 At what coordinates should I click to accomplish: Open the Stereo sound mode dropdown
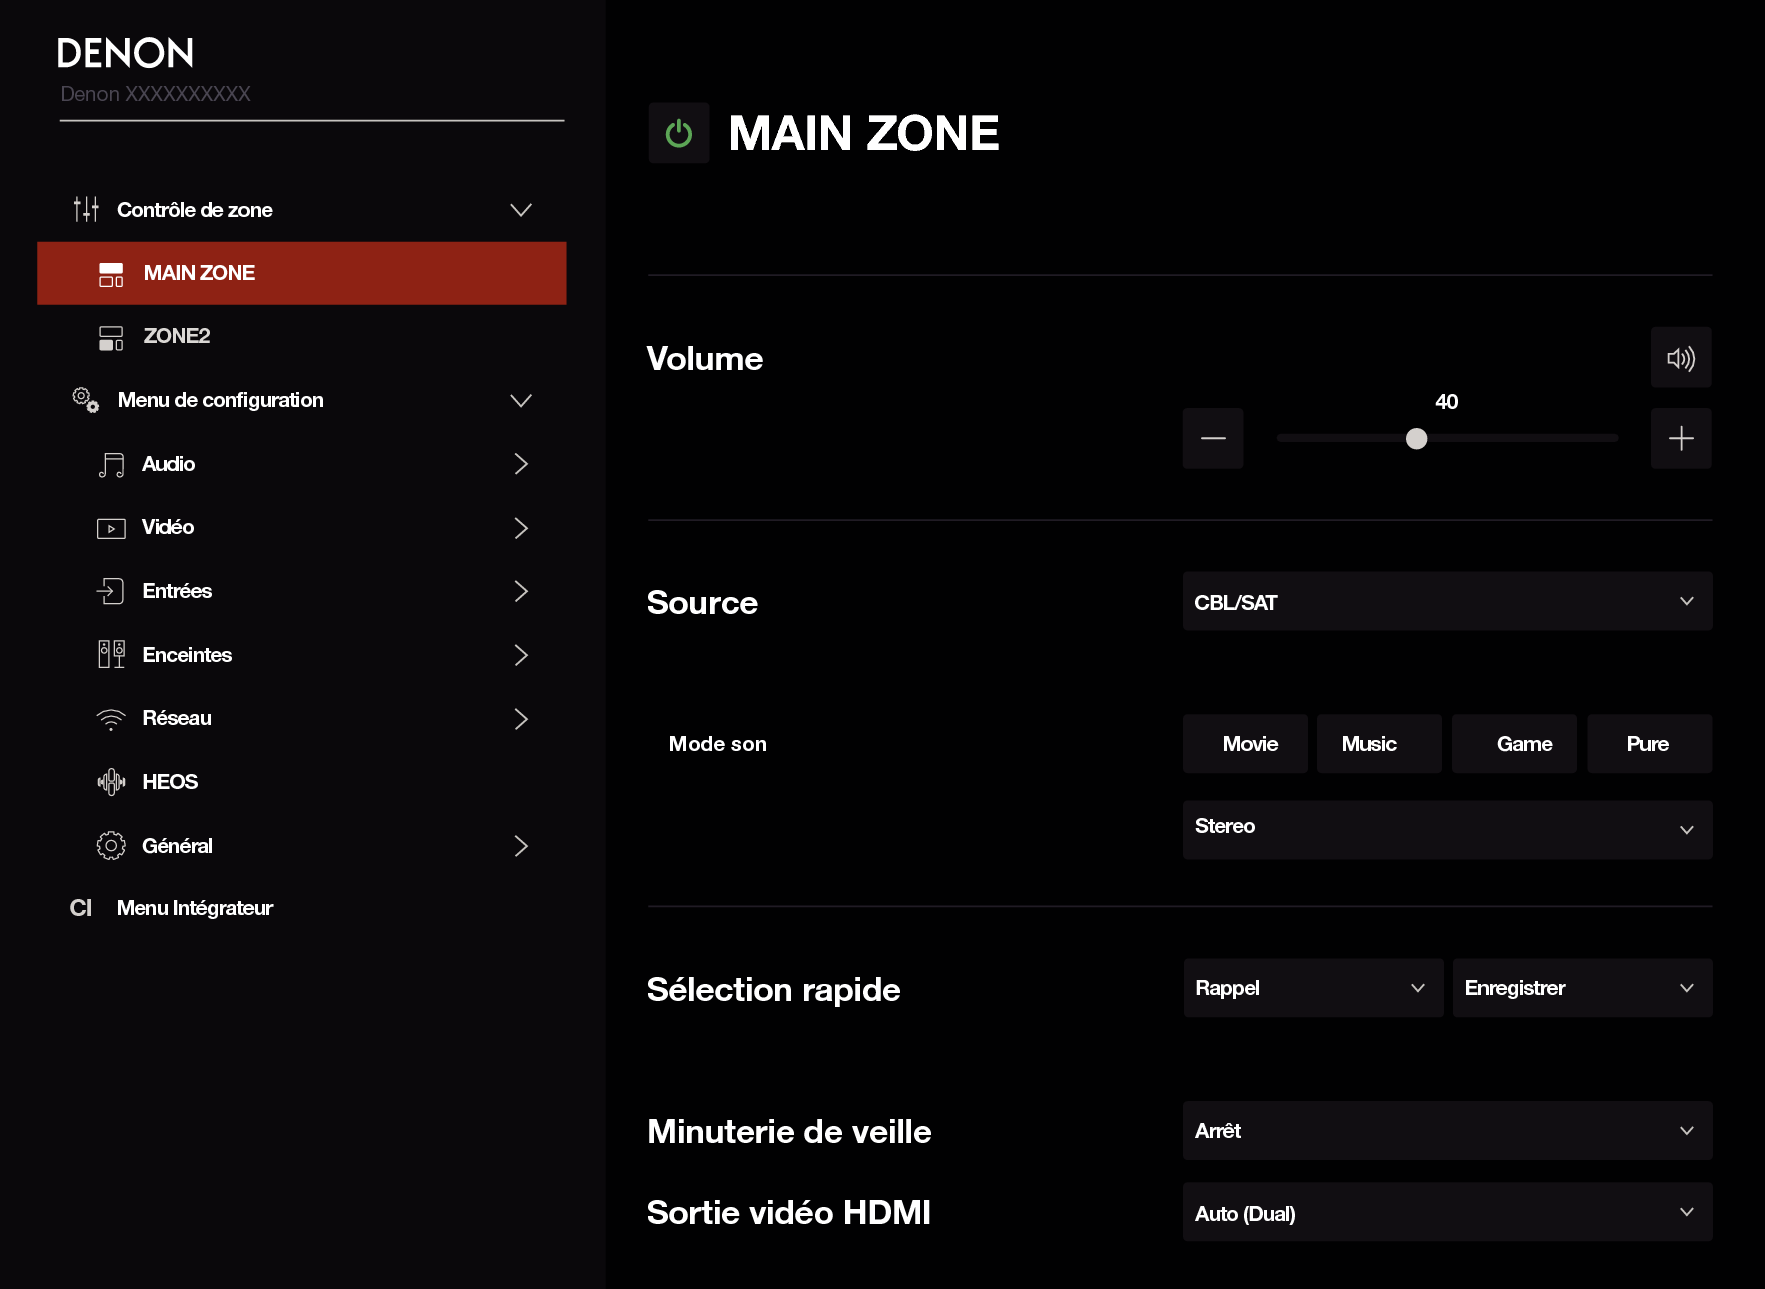(1446, 829)
